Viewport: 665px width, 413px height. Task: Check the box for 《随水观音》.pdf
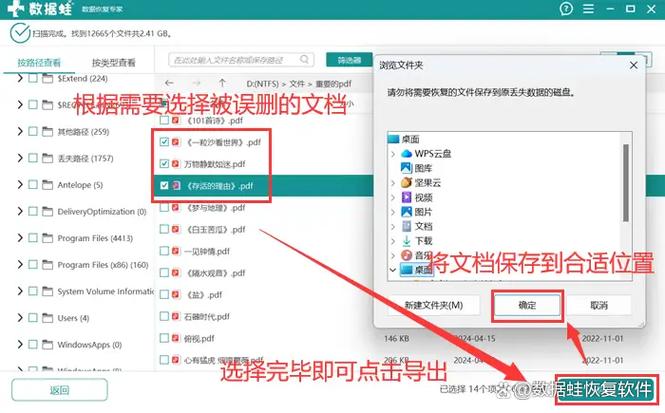click(x=164, y=273)
